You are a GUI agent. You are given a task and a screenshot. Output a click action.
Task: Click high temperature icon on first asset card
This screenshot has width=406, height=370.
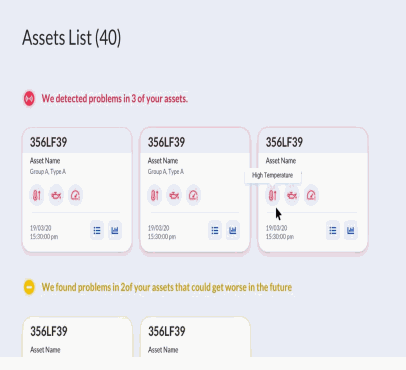tap(37, 195)
